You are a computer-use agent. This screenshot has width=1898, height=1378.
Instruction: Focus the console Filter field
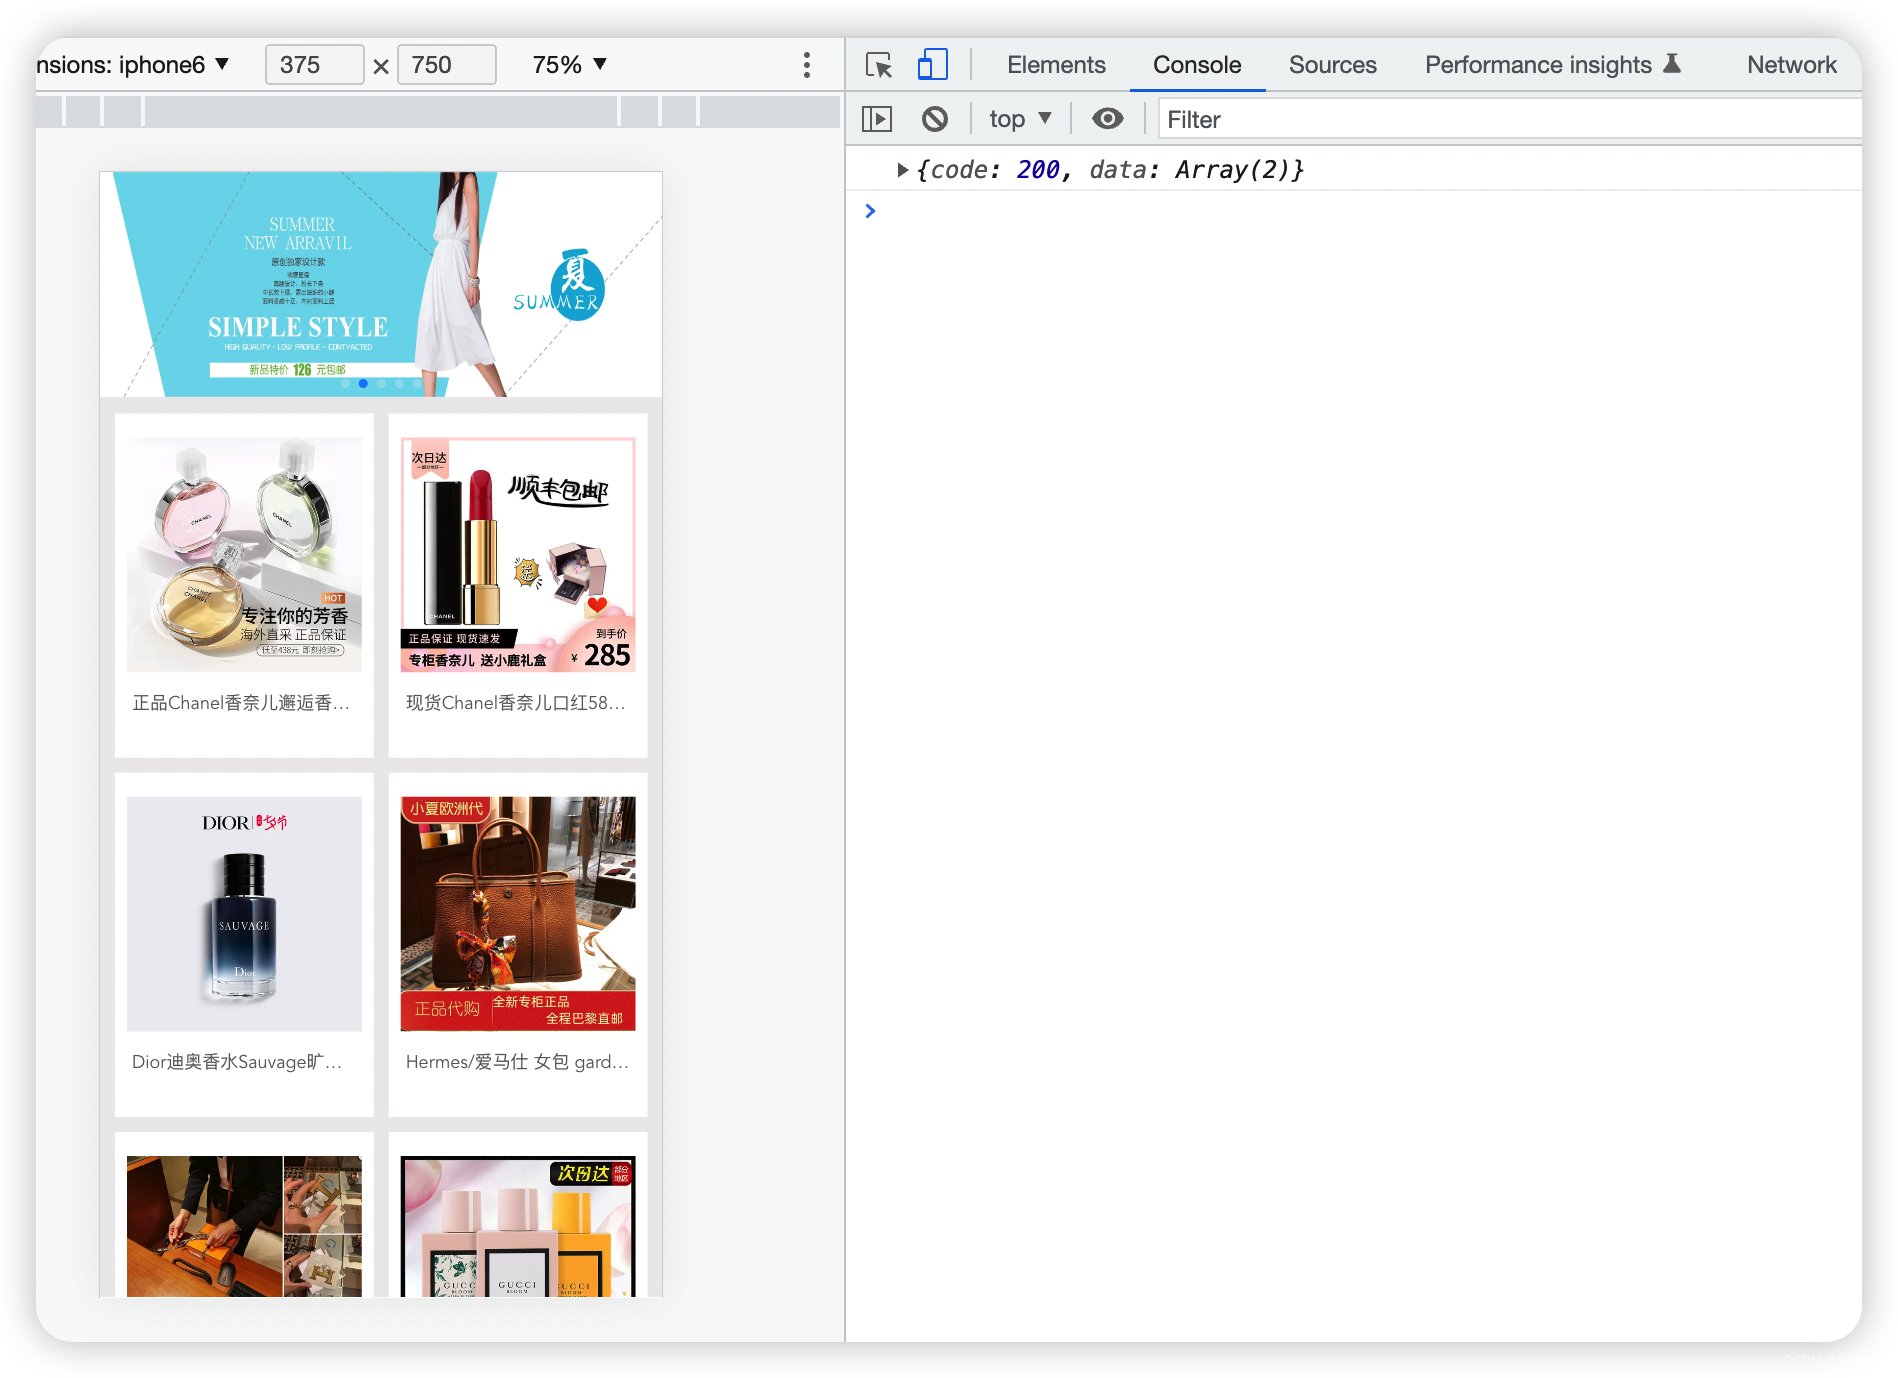click(1509, 120)
